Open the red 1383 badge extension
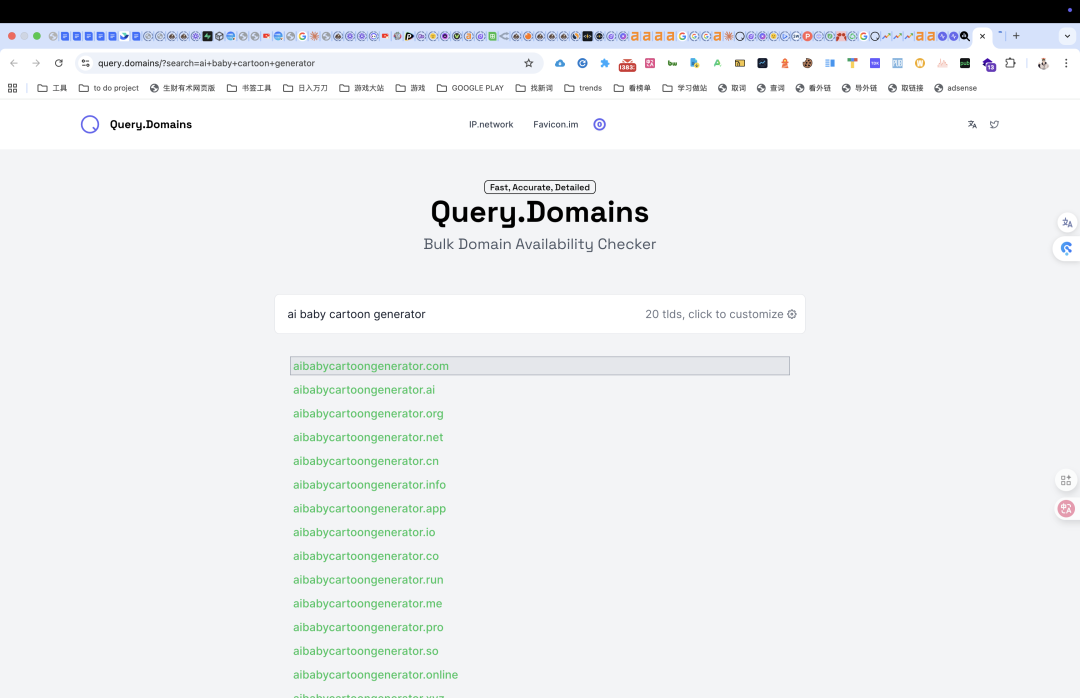Image resolution: width=1080 pixels, height=698 pixels. pyautogui.click(x=627, y=65)
